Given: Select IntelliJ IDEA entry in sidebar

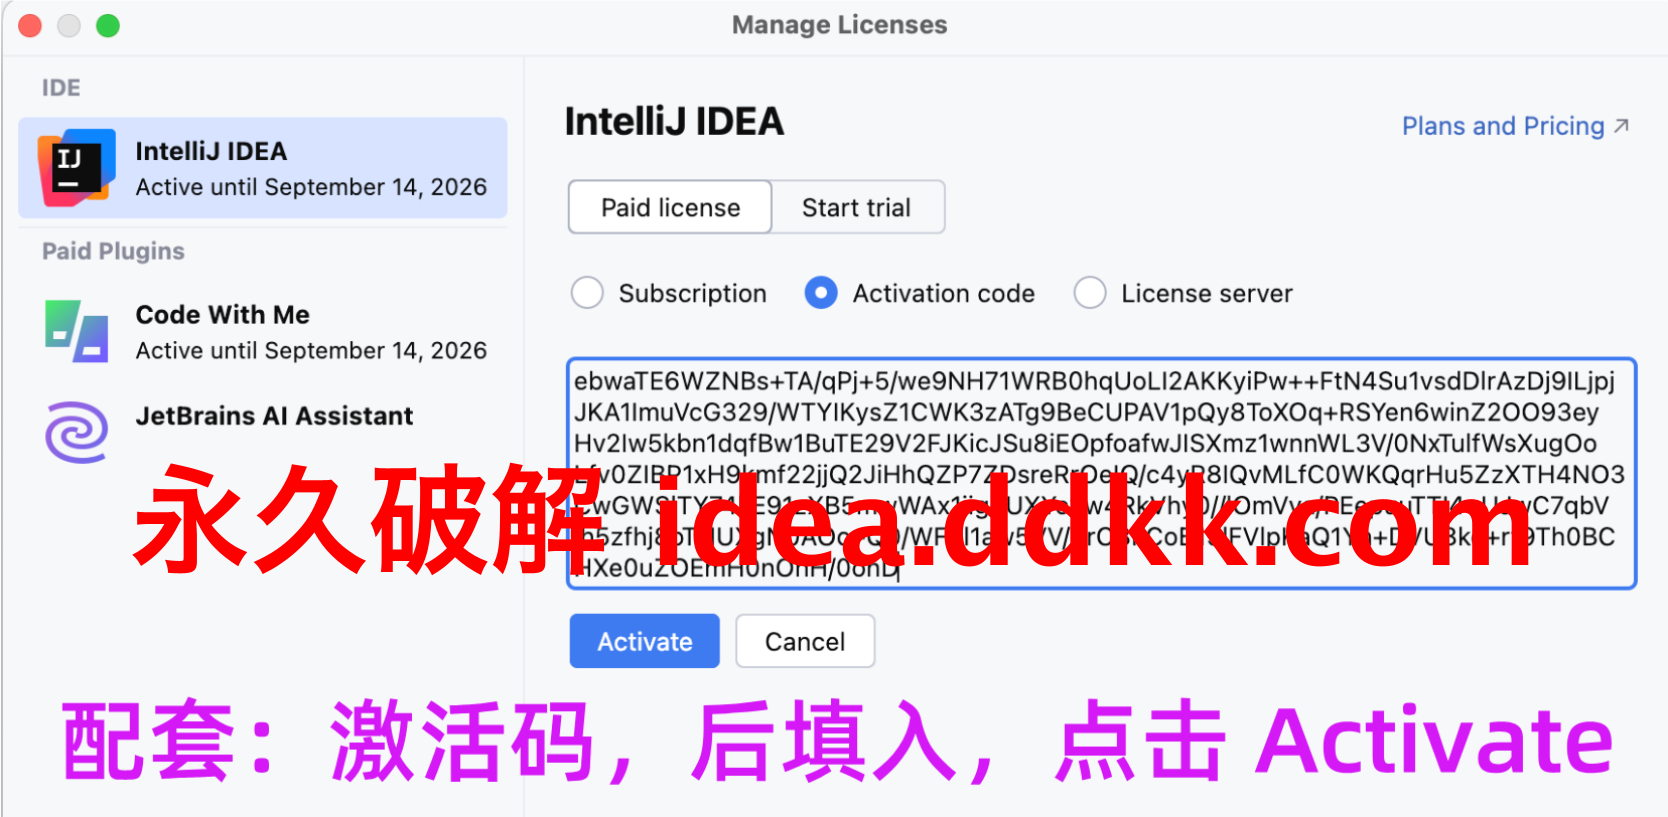Looking at the screenshot, I should pyautogui.click(x=263, y=168).
